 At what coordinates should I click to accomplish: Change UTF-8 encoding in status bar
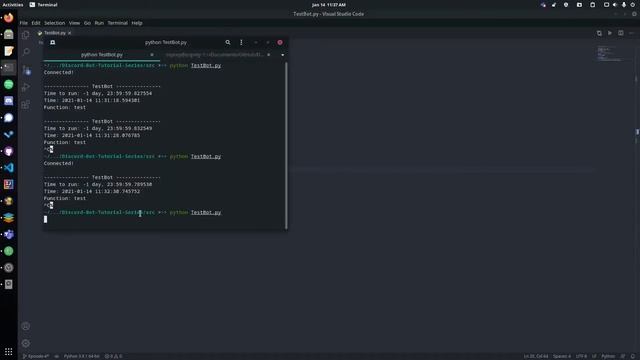581,356
